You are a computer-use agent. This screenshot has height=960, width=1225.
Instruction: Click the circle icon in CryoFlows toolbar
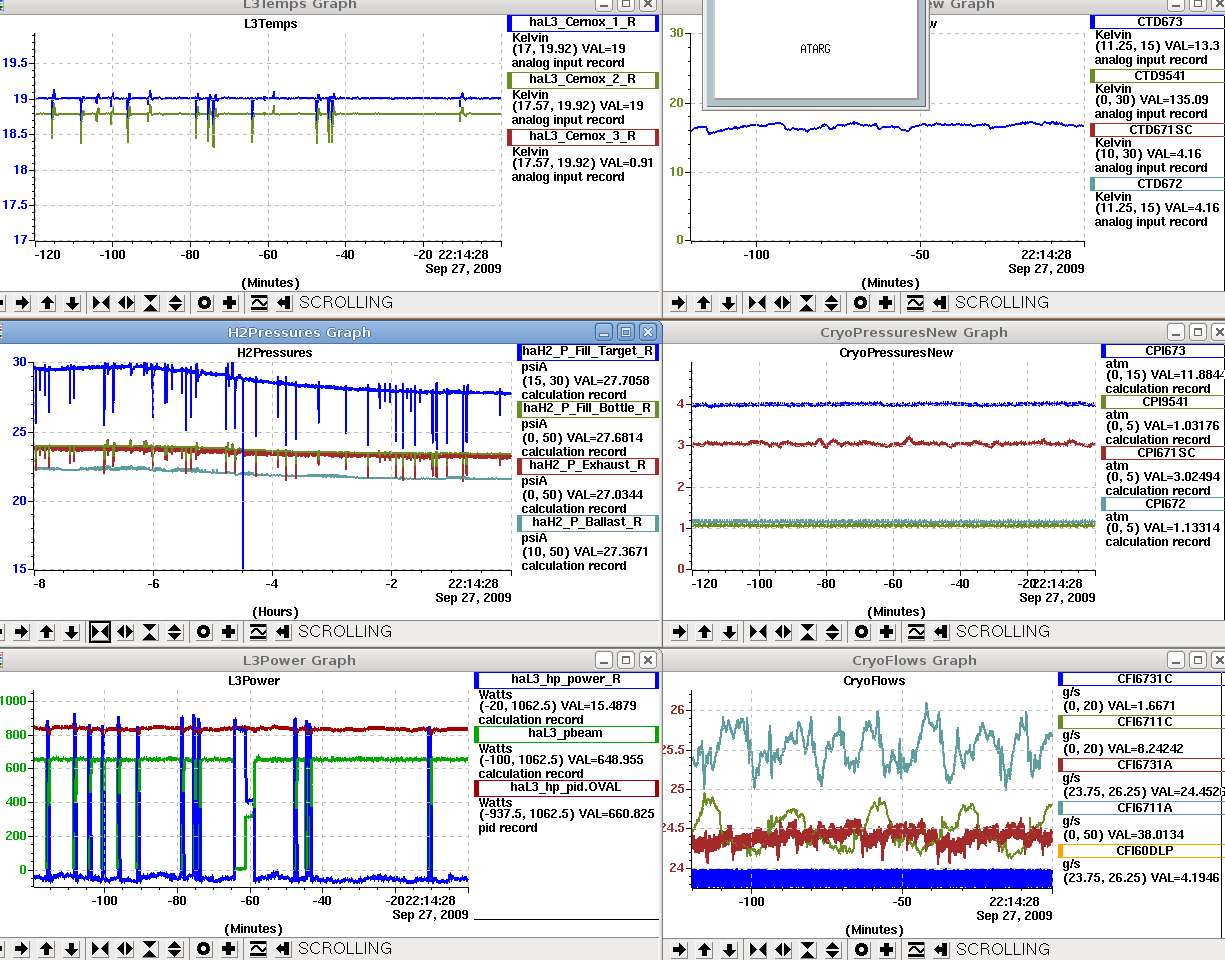coord(861,949)
